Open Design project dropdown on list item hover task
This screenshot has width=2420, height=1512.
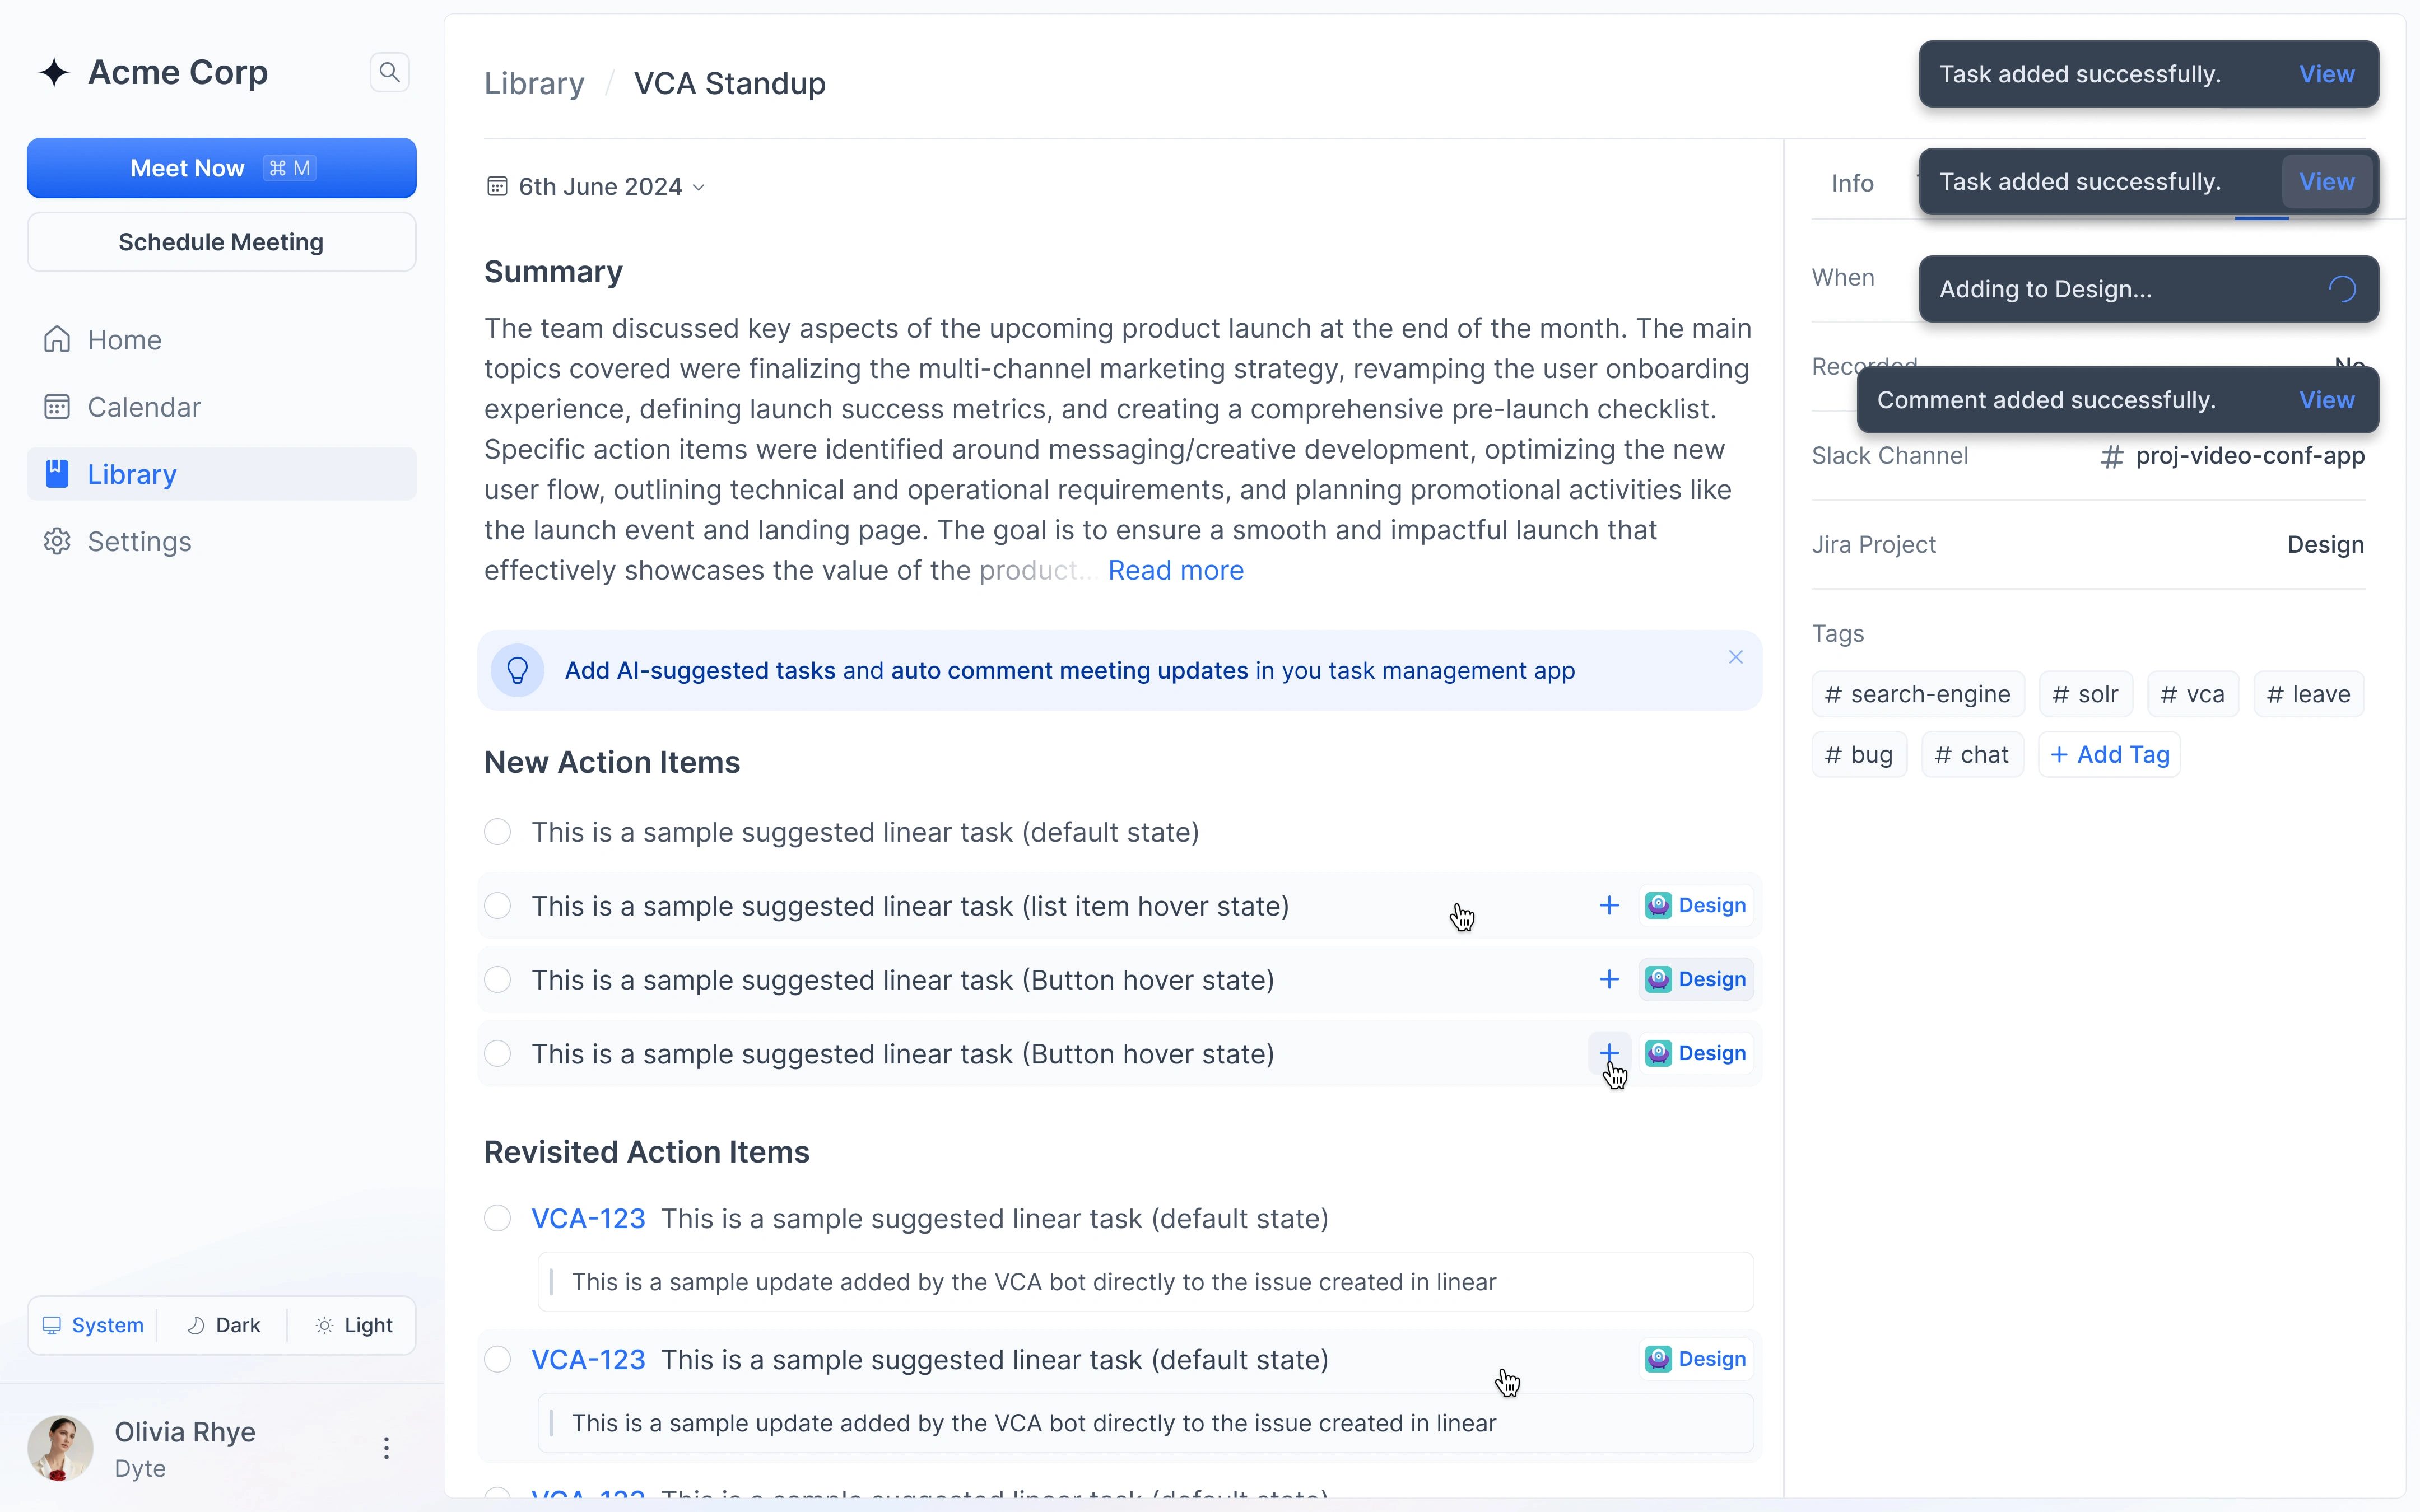click(x=1696, y=906)
